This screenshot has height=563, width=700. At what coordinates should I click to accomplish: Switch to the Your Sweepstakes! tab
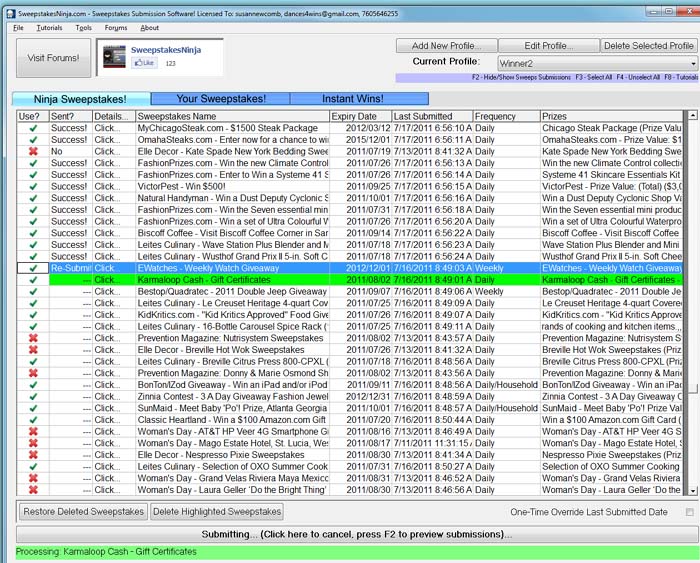(x=221, y=99)
